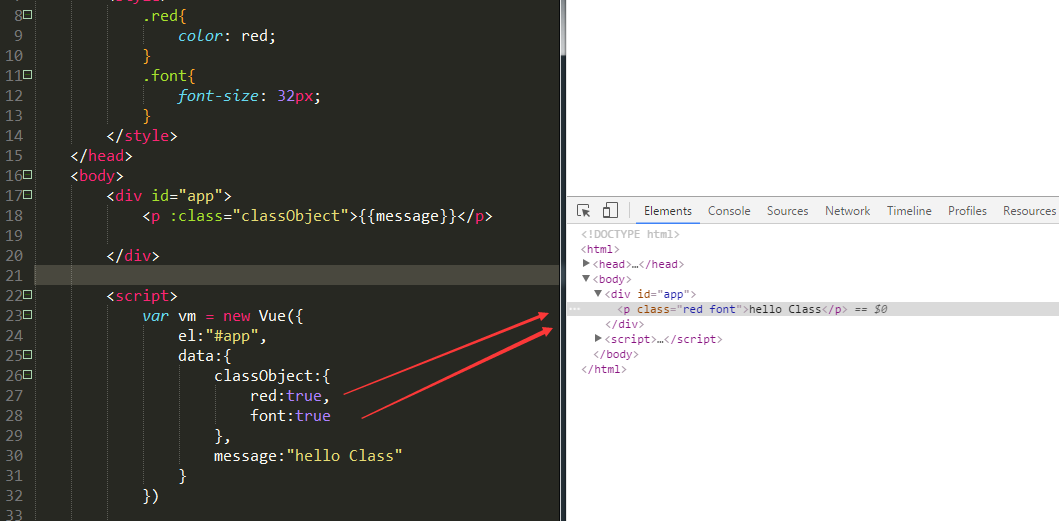Switch to the Console tab
This screenshot has width=1059, height=521.
pos(729,211)
